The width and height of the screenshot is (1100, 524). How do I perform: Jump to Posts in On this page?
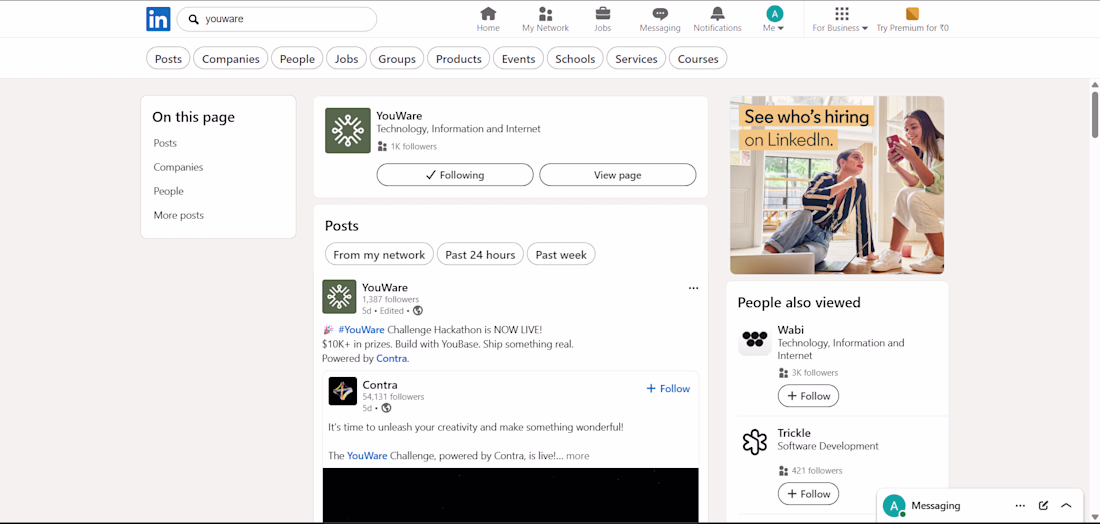coord(166,143)
